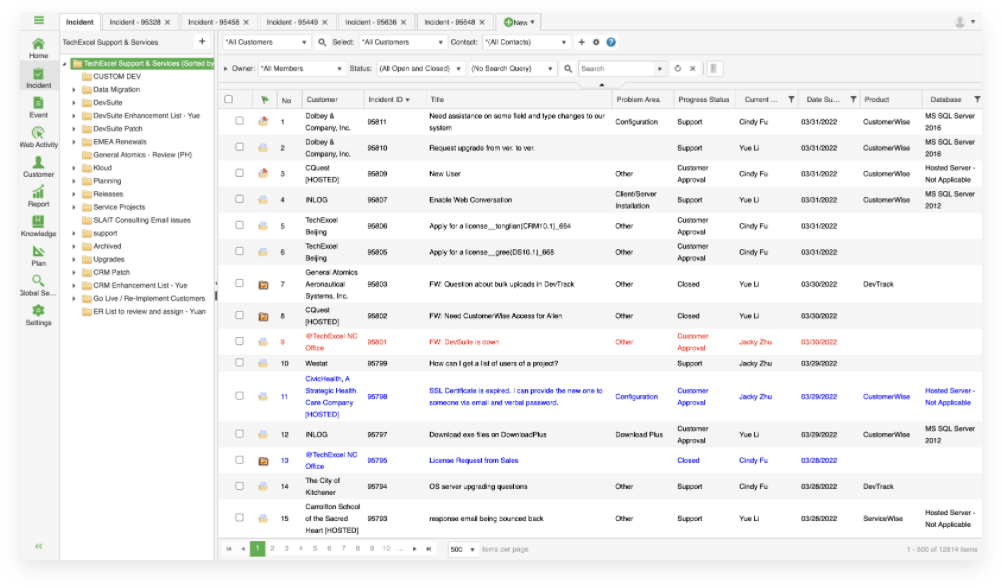Open Settings in sidebar
This screenshot has height=588, width=1002.
coord(38,316)
